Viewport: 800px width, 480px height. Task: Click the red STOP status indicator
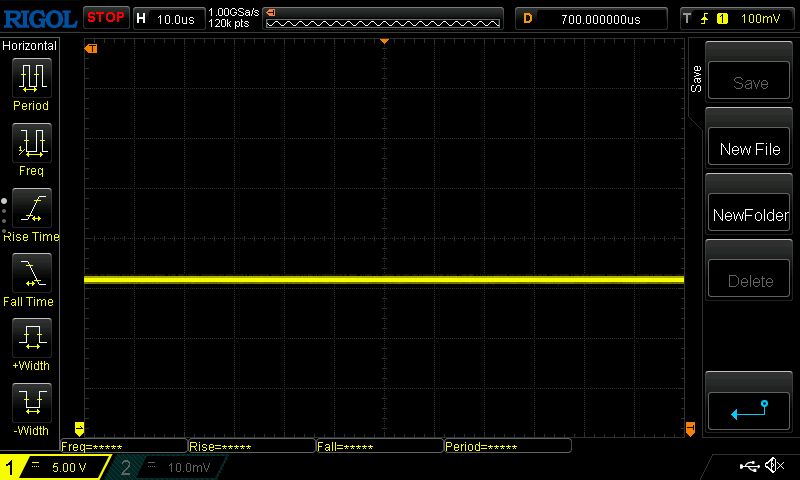tap(106, 18)
